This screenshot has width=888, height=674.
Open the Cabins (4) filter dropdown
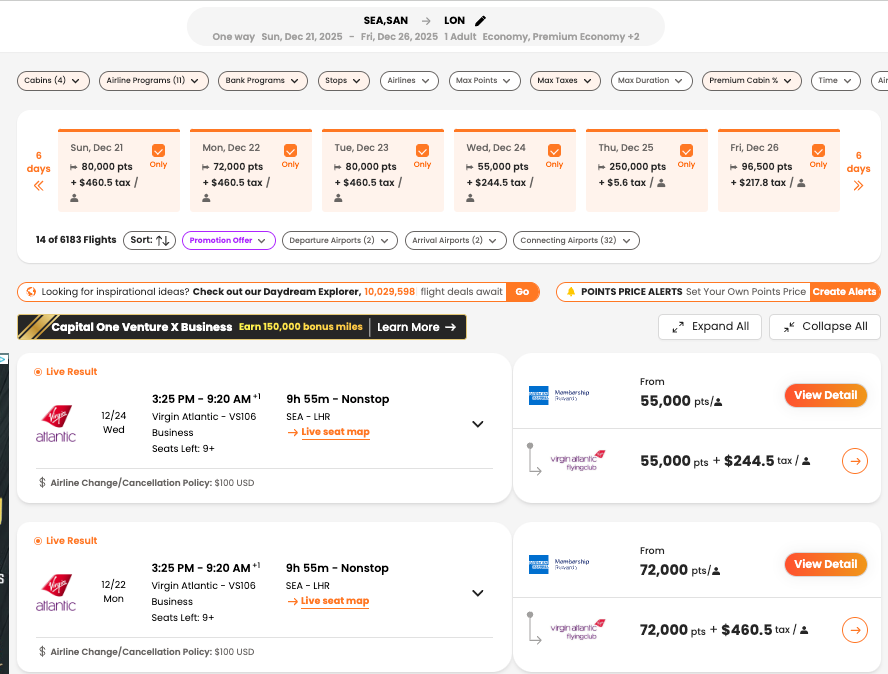click(x=53, y=80)
